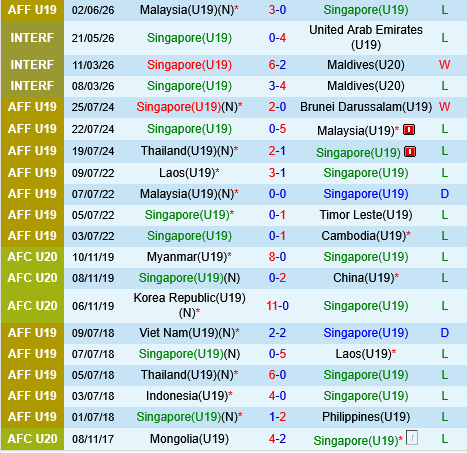Select Mongolia(U19) team name
Image resolution: width=467 pixels, height=453 pixels.
pos(189,439)
